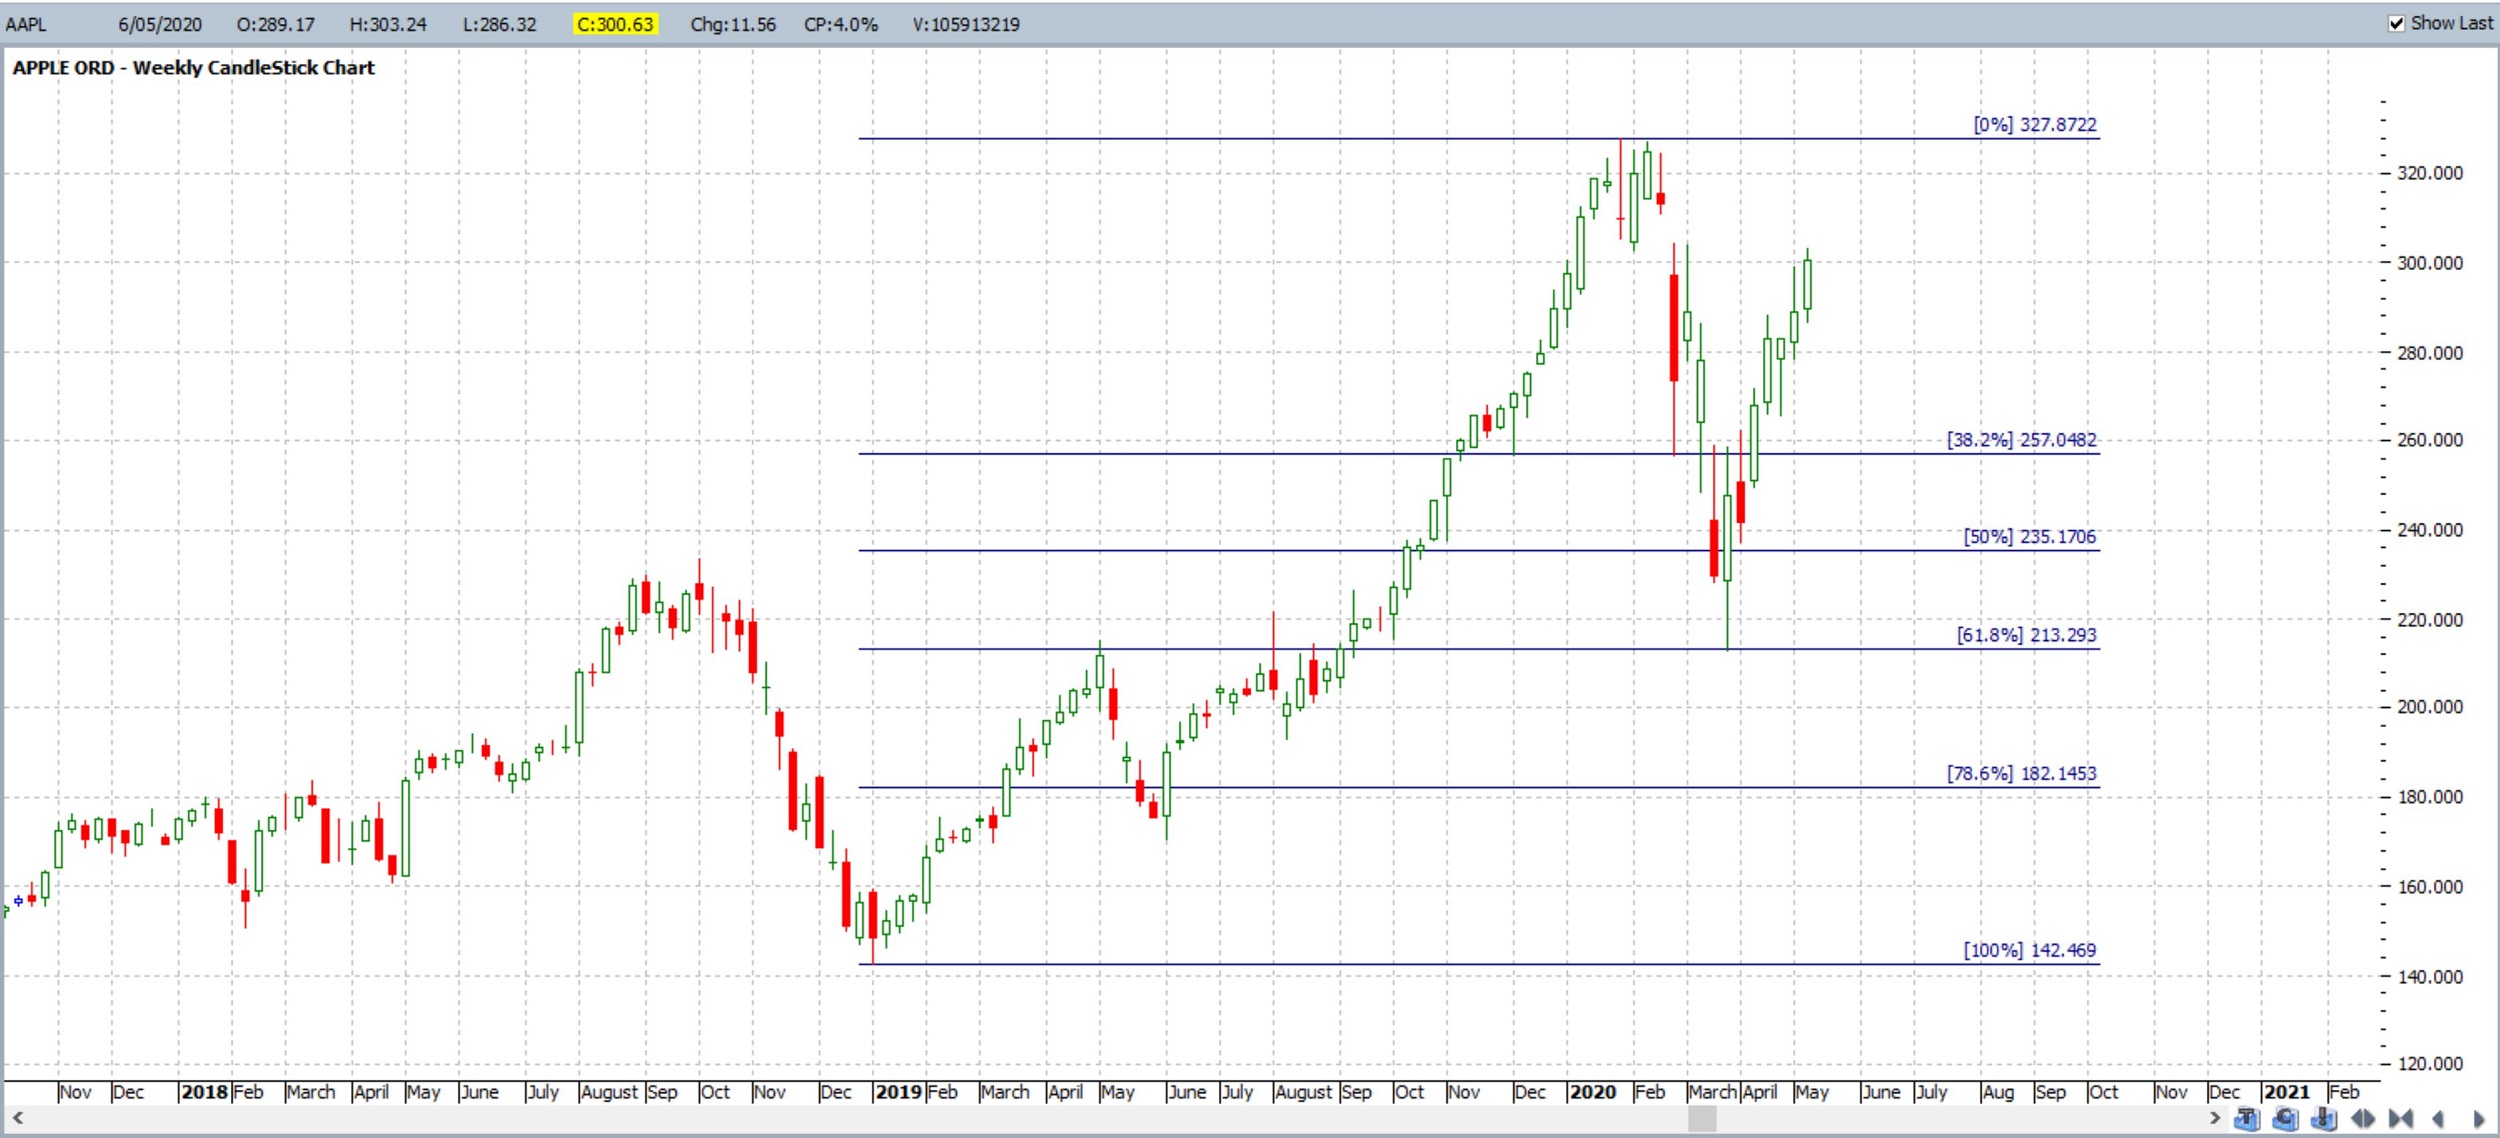
Task: Click the change value Chg:11.56
Action: pyautogui.click(x=733, y=24)
